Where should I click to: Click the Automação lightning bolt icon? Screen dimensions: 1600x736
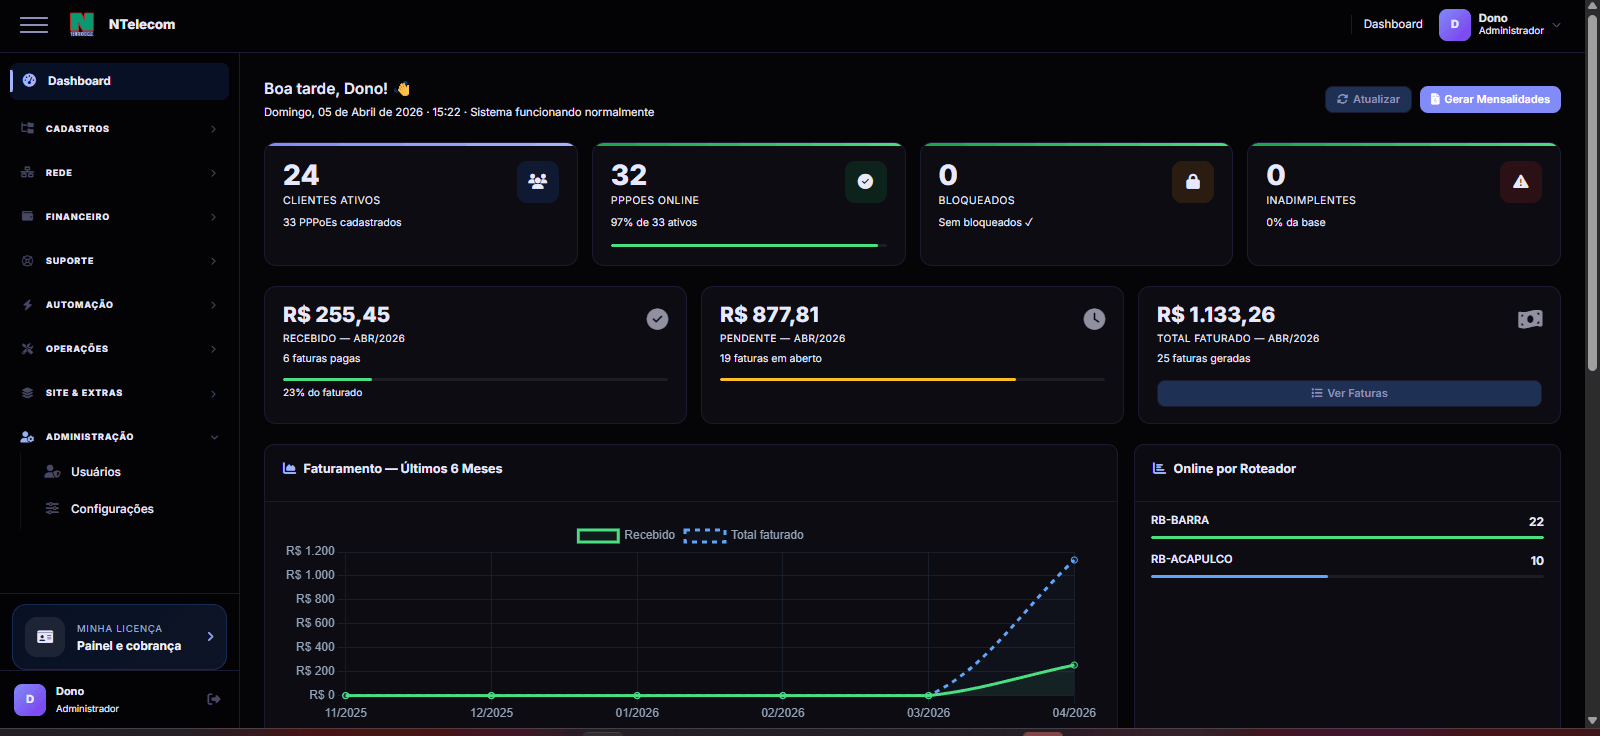point(28,305)
